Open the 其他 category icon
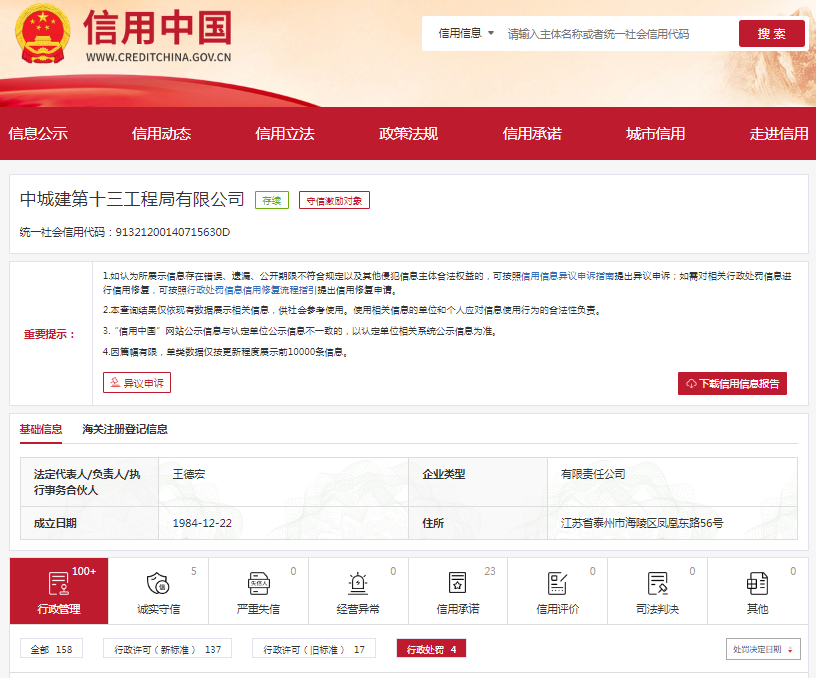 coord(757,584)
